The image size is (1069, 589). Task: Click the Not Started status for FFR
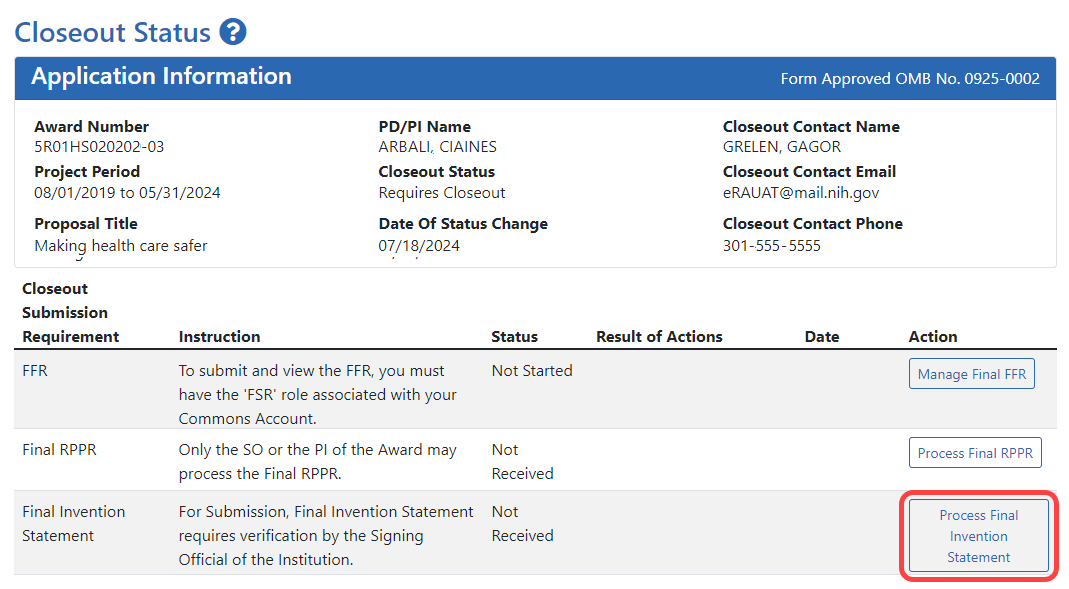click(x=532, y=370)
